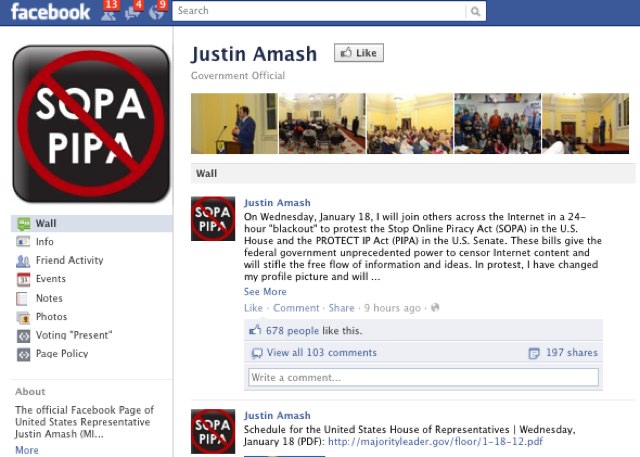
Task: Open the majorityleader.gov floor PDF link
Action: click(436, 441)
